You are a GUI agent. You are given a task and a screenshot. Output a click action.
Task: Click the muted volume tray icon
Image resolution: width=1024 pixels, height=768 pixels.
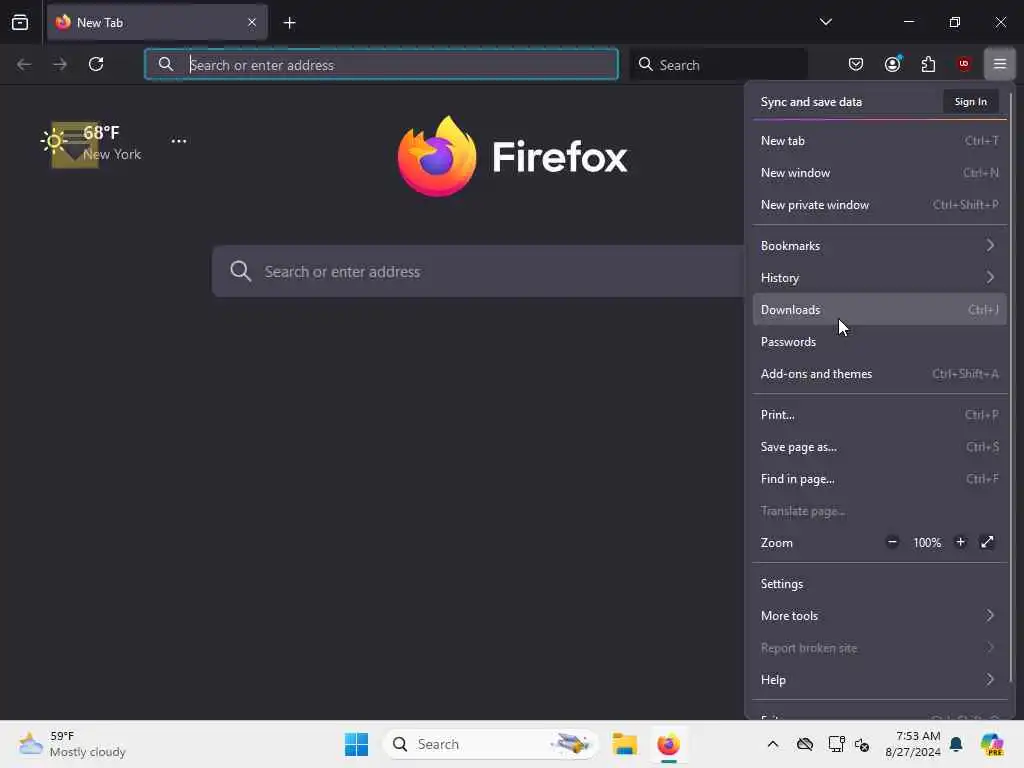pos(862,744)
